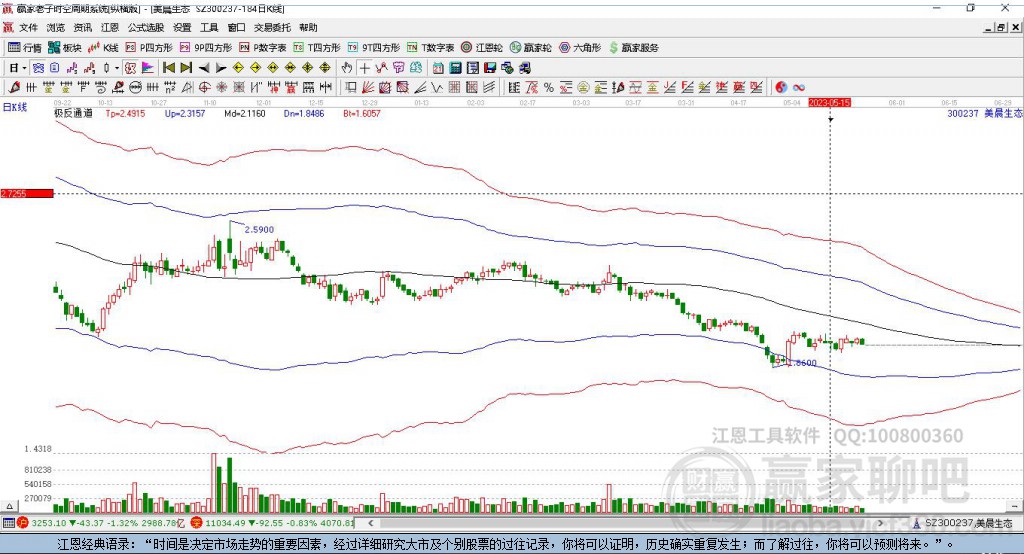Open the 行情 market quotes view
The width and height of the screenshot is (1024, 554).
(25, 48)
